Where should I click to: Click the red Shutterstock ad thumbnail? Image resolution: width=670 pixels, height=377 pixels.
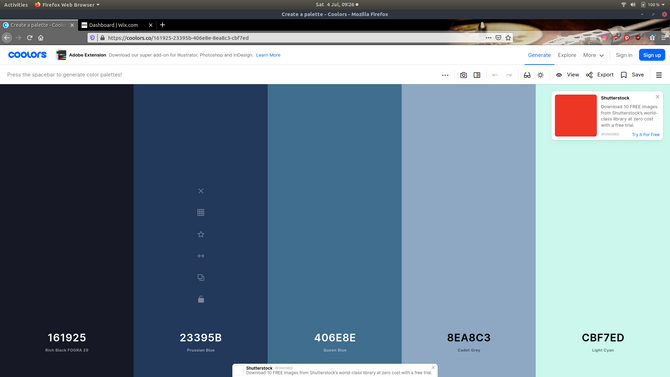[x=576, y=115]
